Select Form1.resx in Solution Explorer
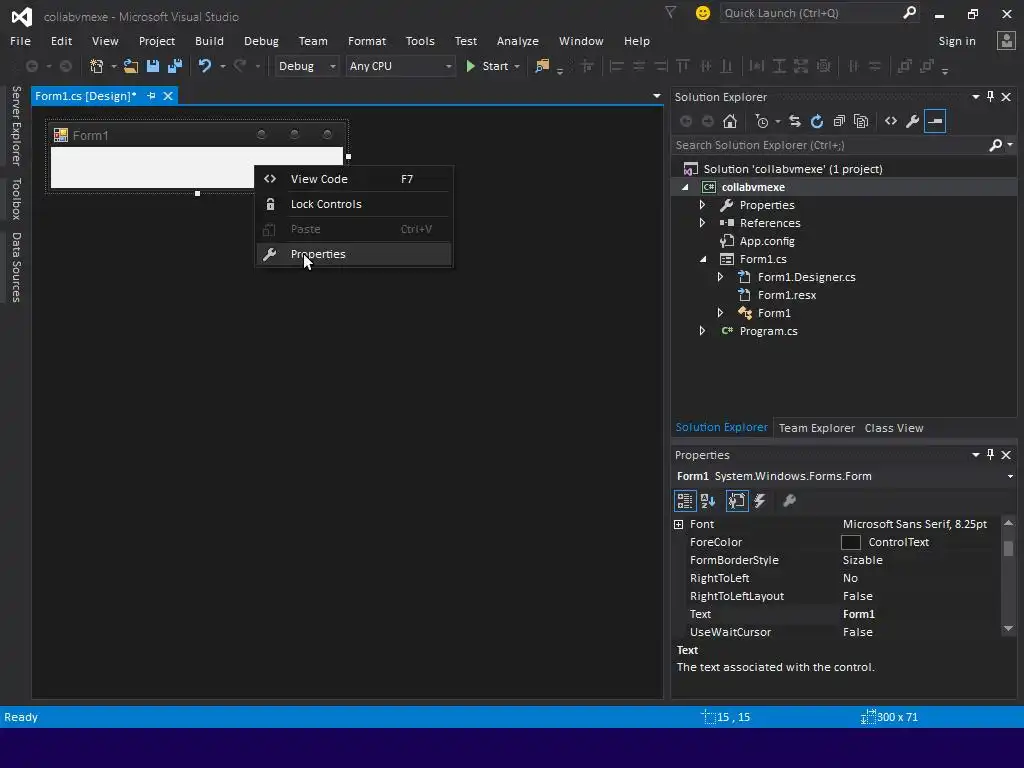Viewport: 1024px width, 768px height. point(786,295)
